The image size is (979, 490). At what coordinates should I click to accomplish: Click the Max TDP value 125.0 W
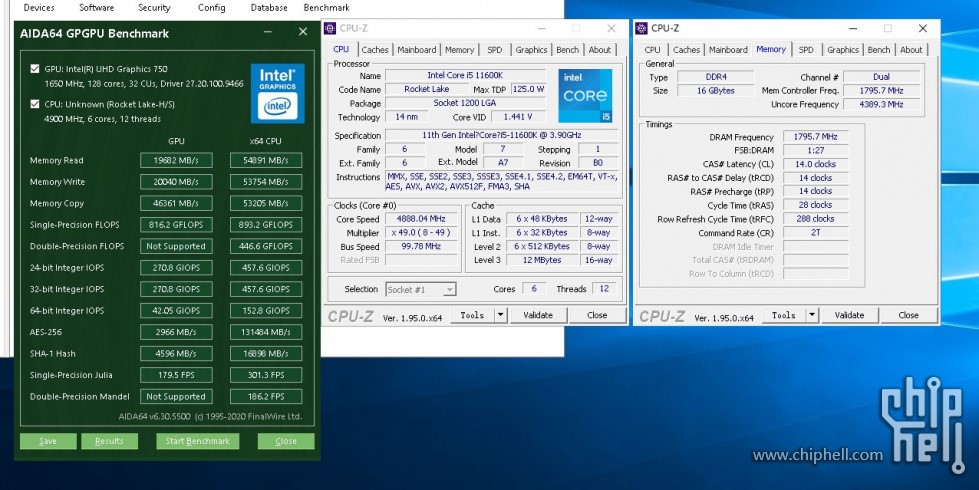click(528, 89)
